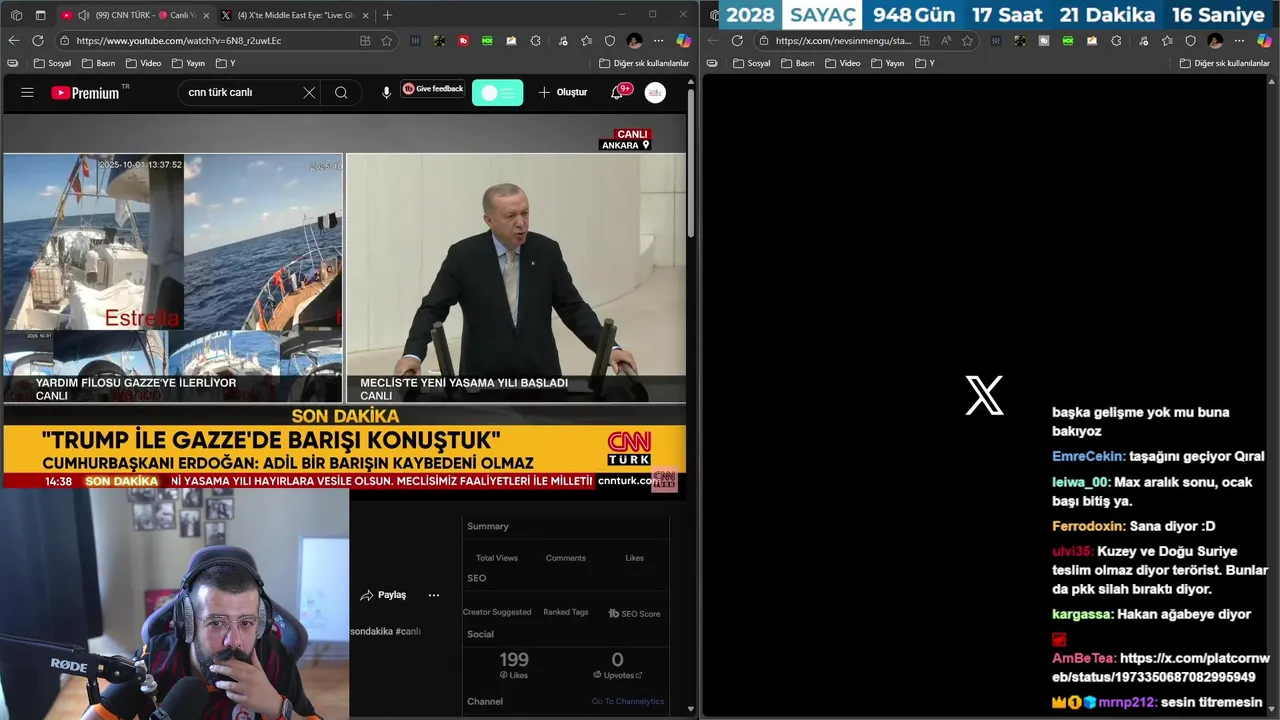Open the split screen icon in YouTube address bar
Screen dimensions: 1280x720
click(x=365, y=41)
